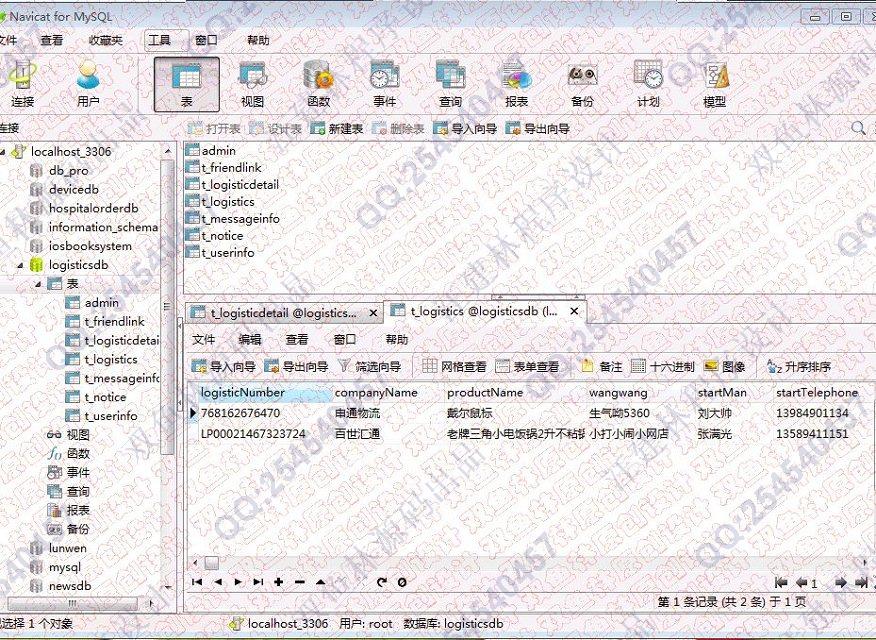Click 打开表 open table button
This screenshot has height=640, width=876.
[215, 128]
